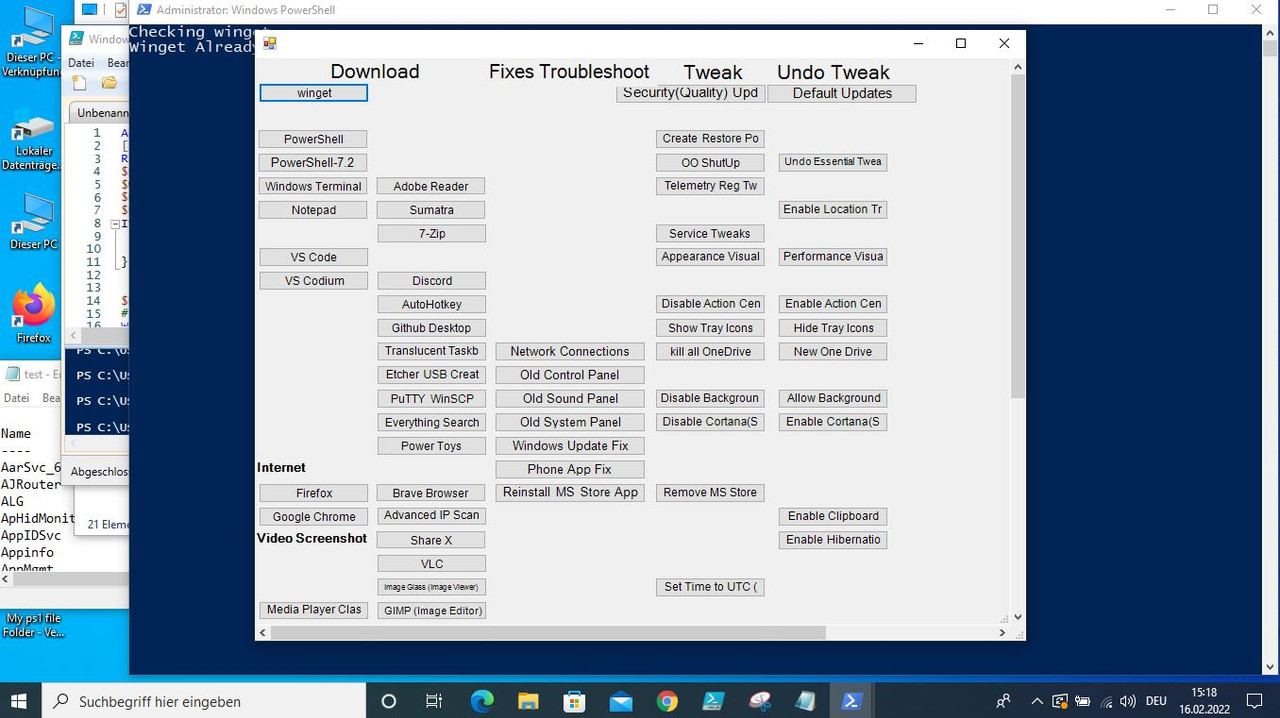1280x718 pixels.
Task: Open the Windows Start menu
Action: (20, 701)
